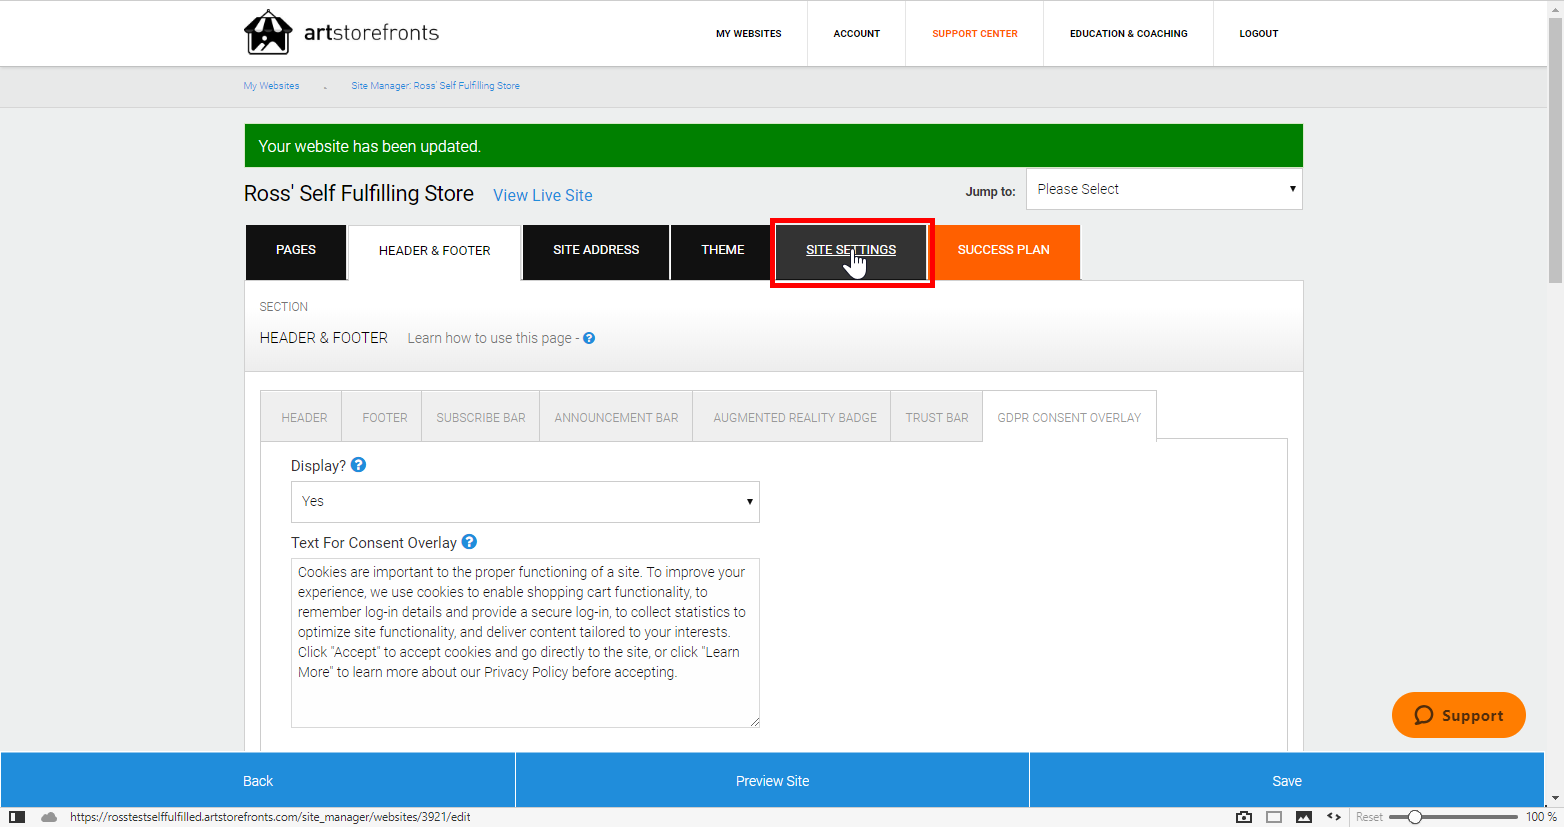
Task: Click My Websites breadcrumb link
Action: (271, 86)
